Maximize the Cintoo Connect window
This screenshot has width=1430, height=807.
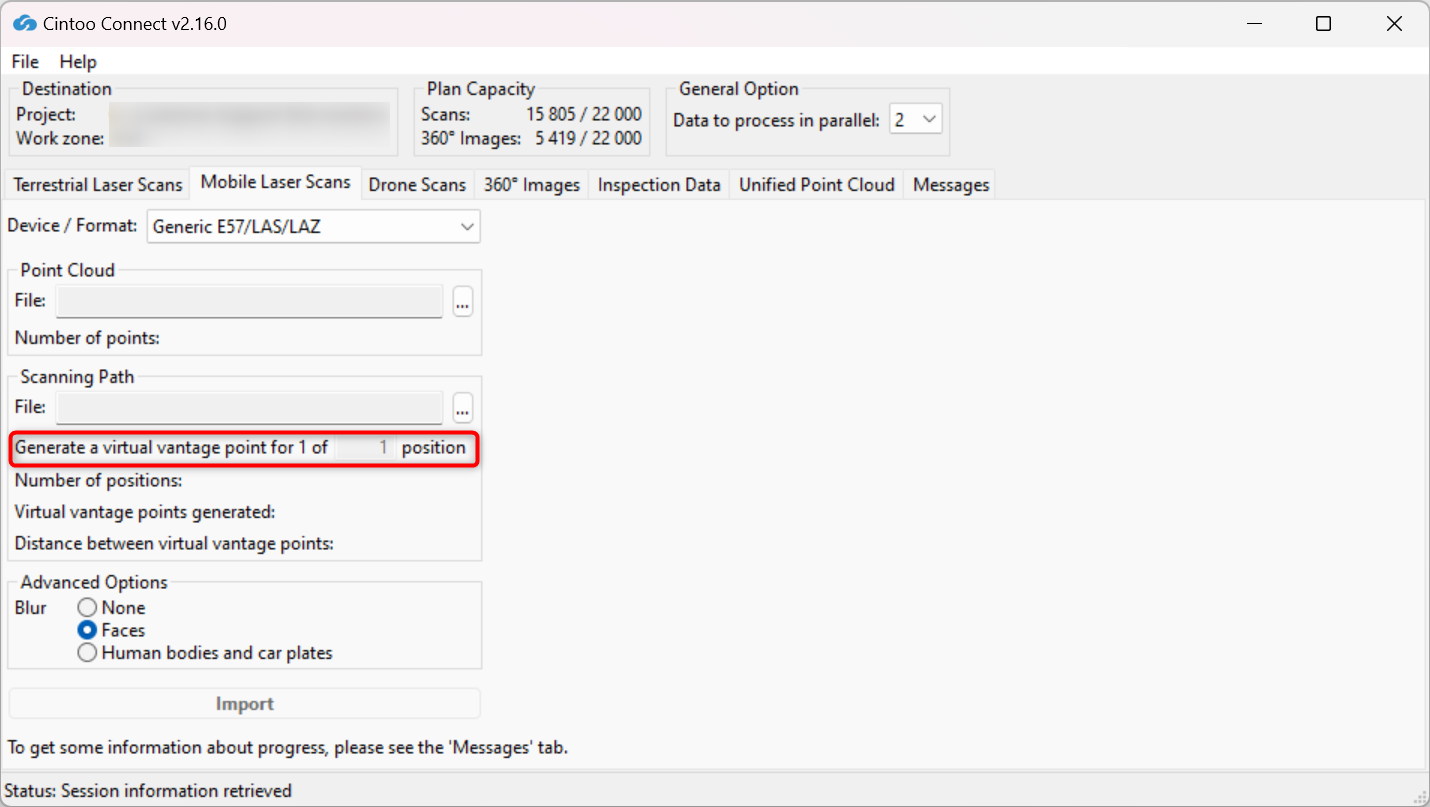tap(1323, 24)
